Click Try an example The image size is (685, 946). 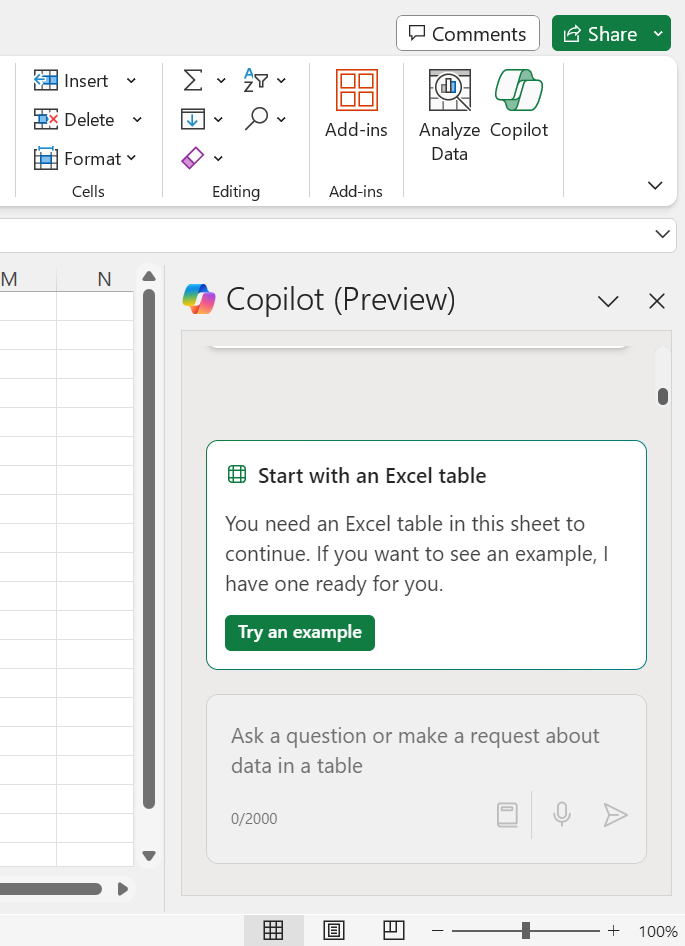(x=300, y=632)
